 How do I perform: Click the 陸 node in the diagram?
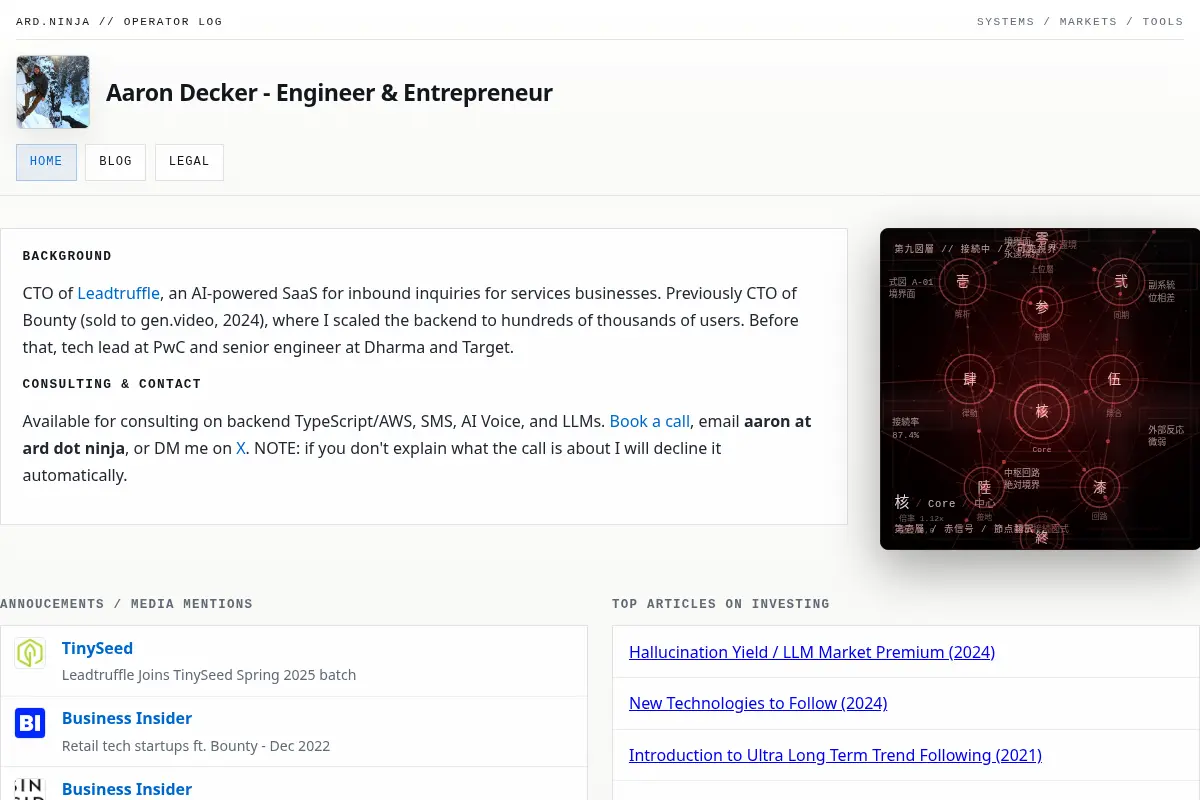pos(984,487)
